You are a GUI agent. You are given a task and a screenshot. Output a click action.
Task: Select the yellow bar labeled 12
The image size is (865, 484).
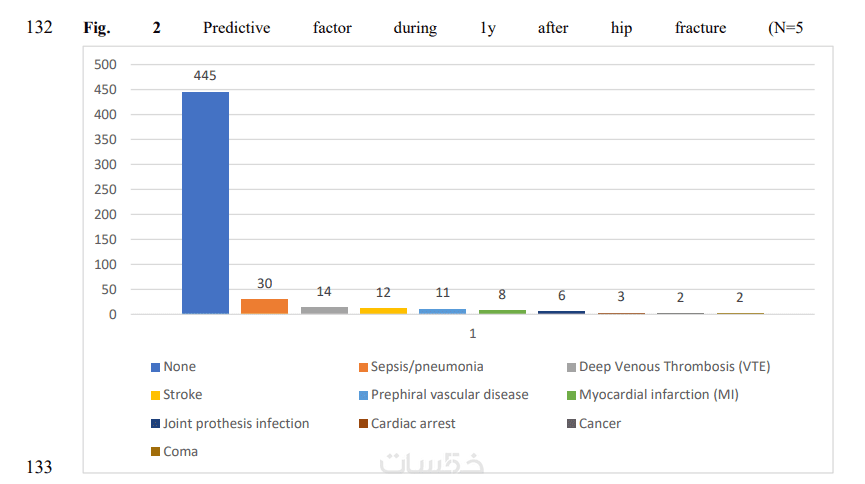click(383, 311)
